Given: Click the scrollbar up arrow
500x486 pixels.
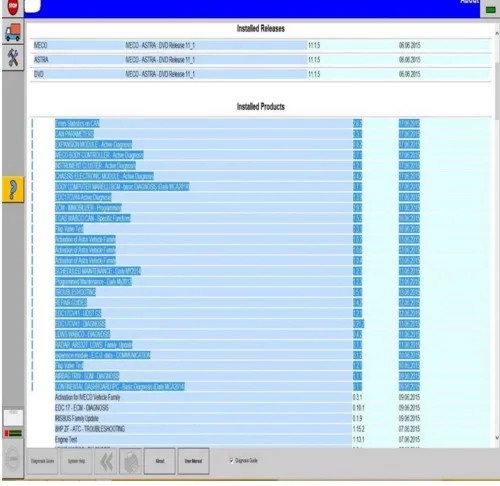Looking at the screenshot, I should [497, 34].
